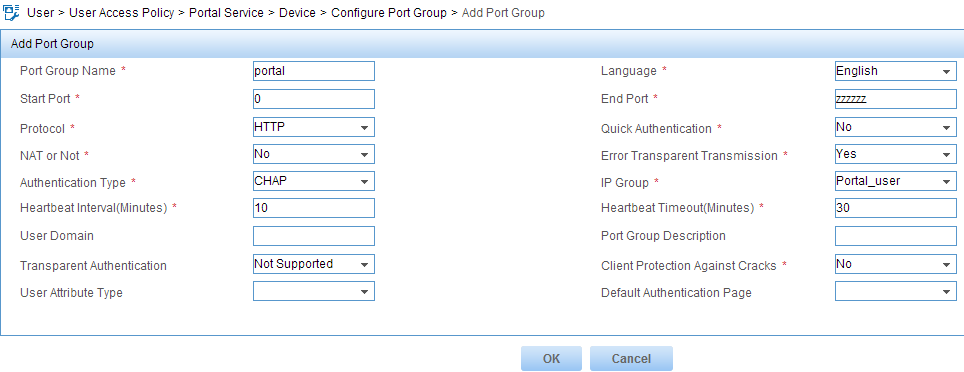Click the OK button
Screen dimensions: 964x372
[x=551, y=358]
